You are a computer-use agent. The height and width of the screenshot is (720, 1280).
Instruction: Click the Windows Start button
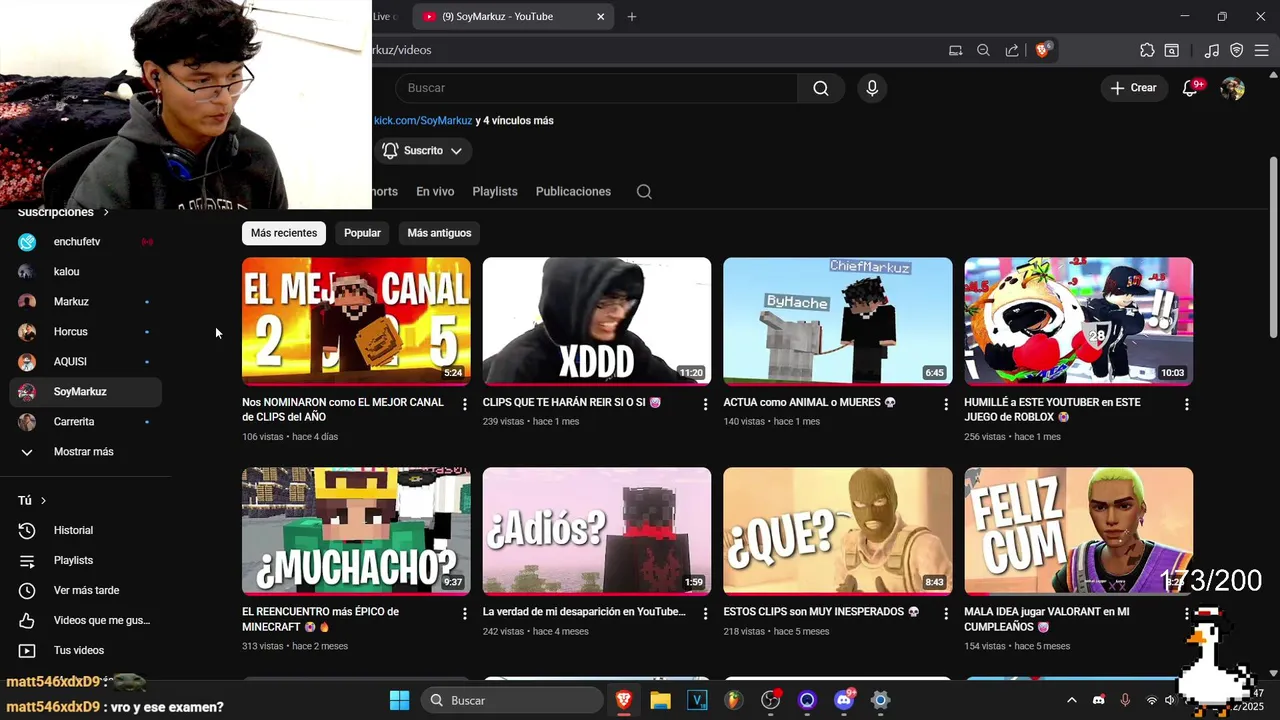click(x=399, y=700)
